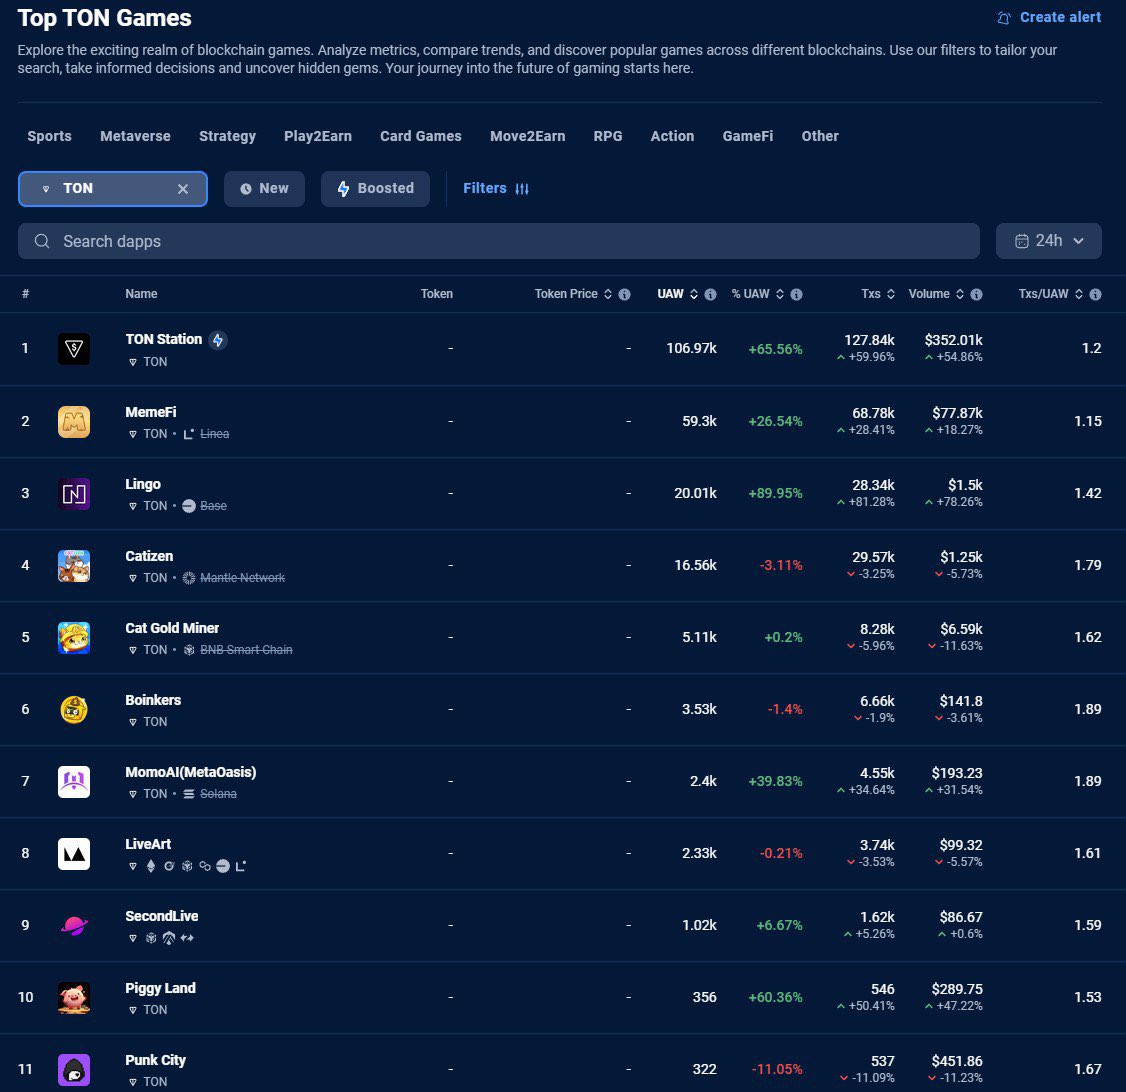The height and width of the screenshot is (1092, 1126).
Task: Click the $99.32 volume for LiveArt
Action: [x=961, y=845]
